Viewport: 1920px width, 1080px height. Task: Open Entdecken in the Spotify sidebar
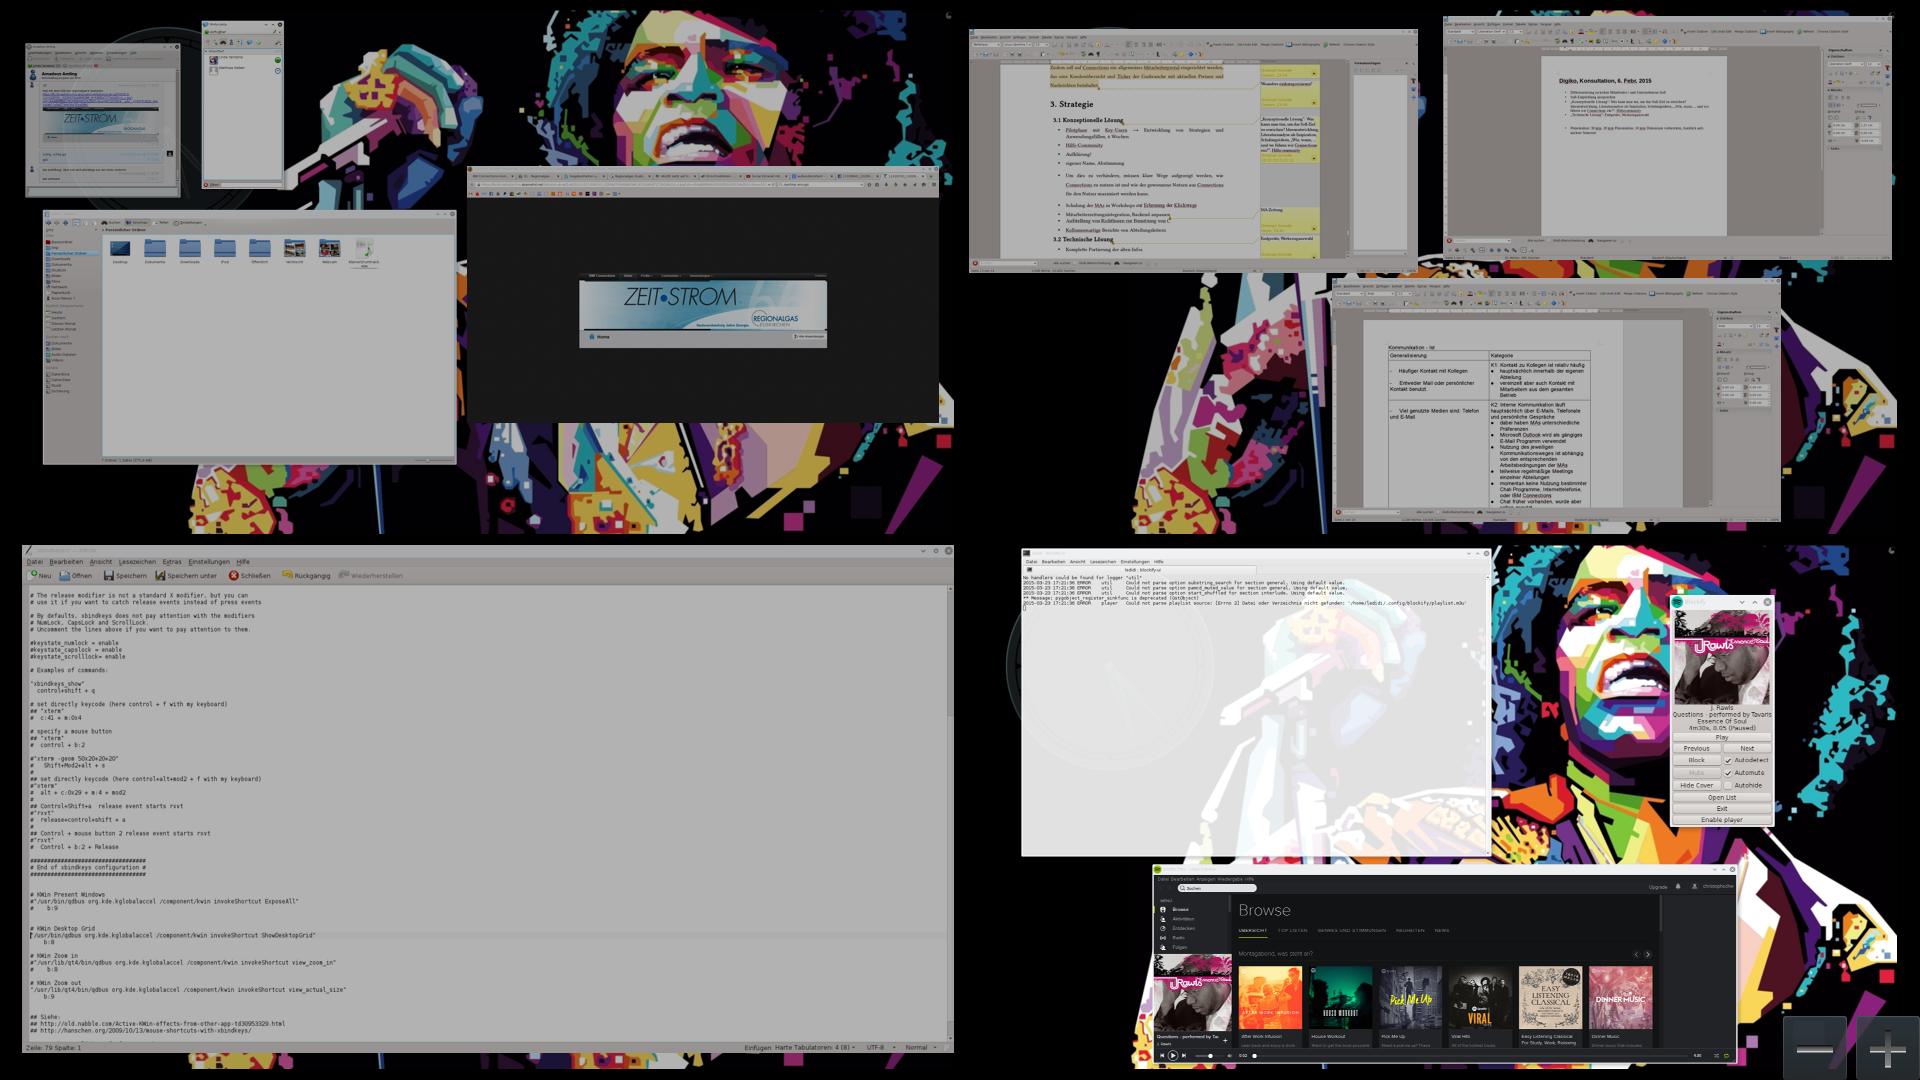[x=1182, y=928]
